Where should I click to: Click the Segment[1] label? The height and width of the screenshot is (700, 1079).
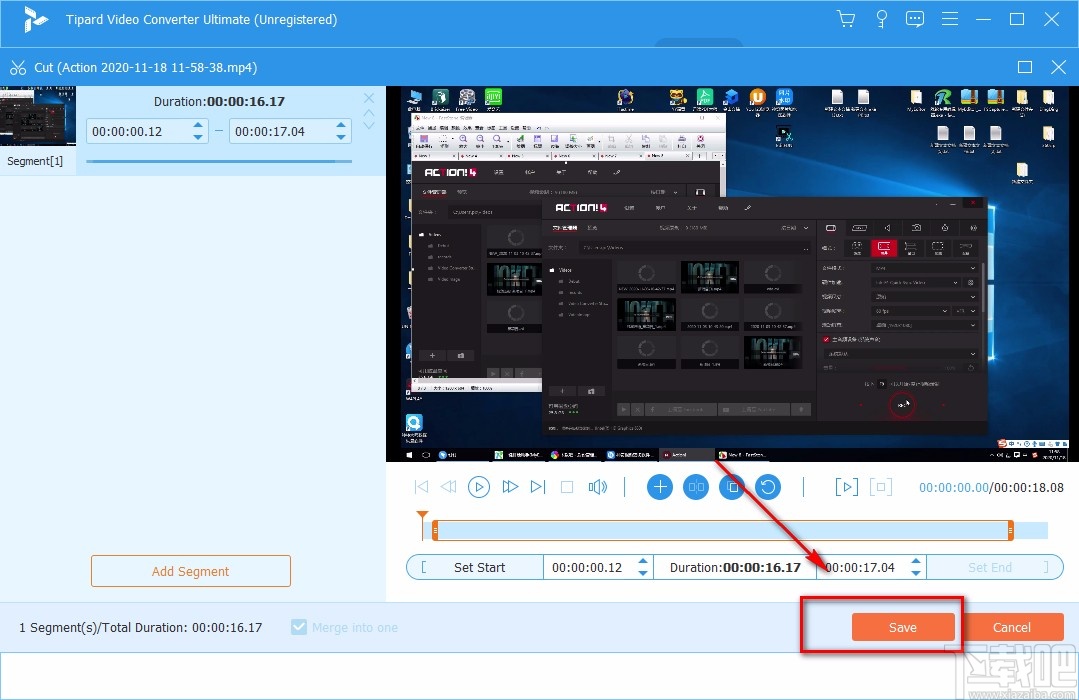tap(34, 161)
